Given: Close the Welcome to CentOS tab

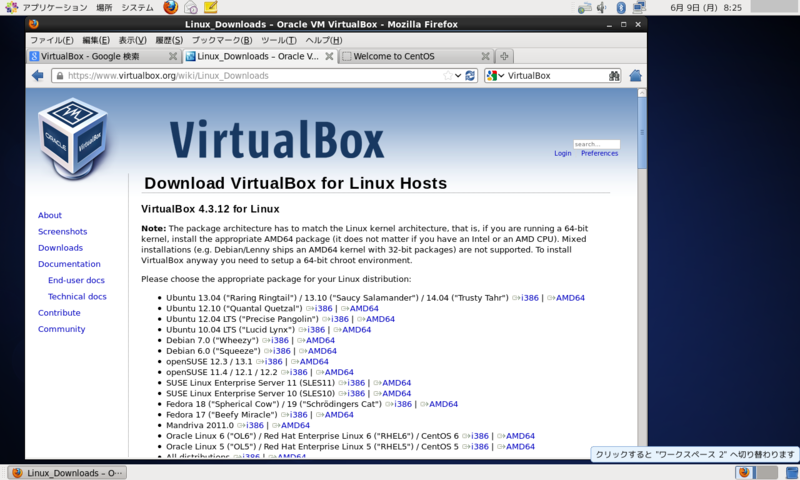Looking at the screenshot, I should click(485, 56).
